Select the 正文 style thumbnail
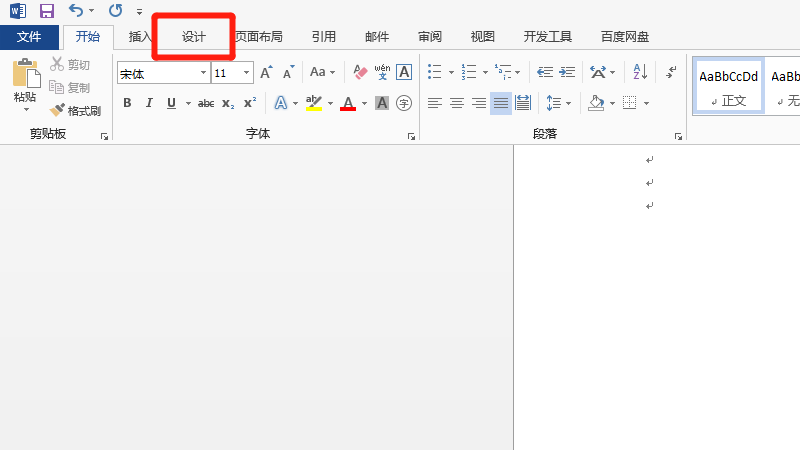800x450 pixels. click(x=728, y=85)
